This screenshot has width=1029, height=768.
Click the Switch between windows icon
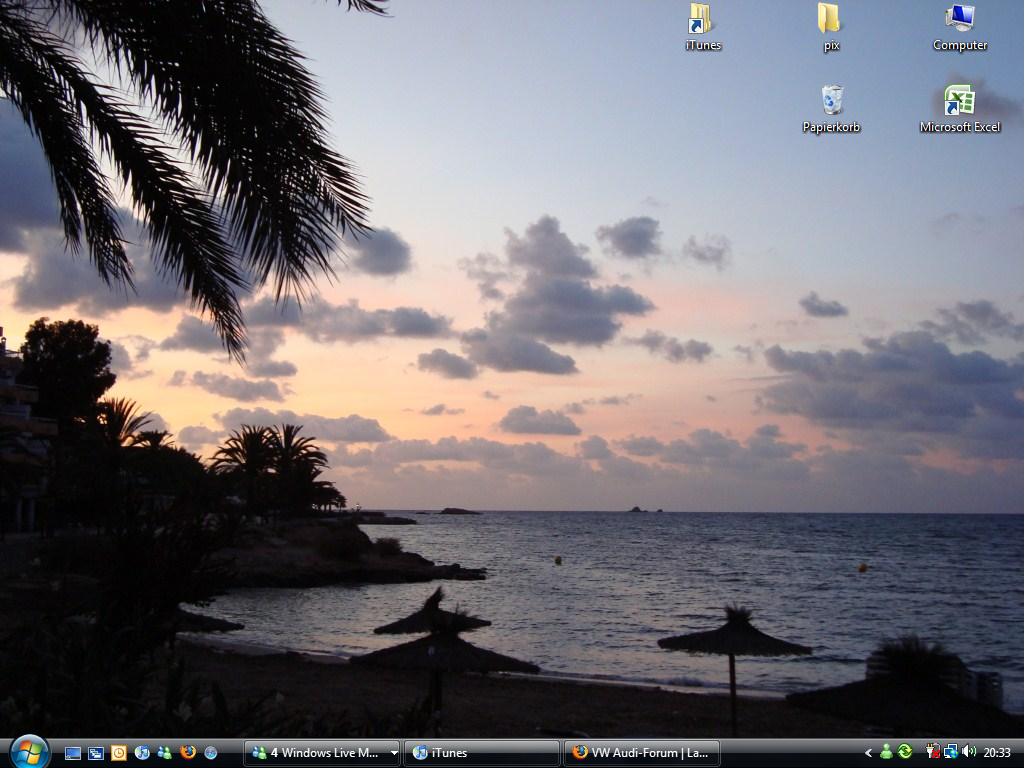point(96,752)
